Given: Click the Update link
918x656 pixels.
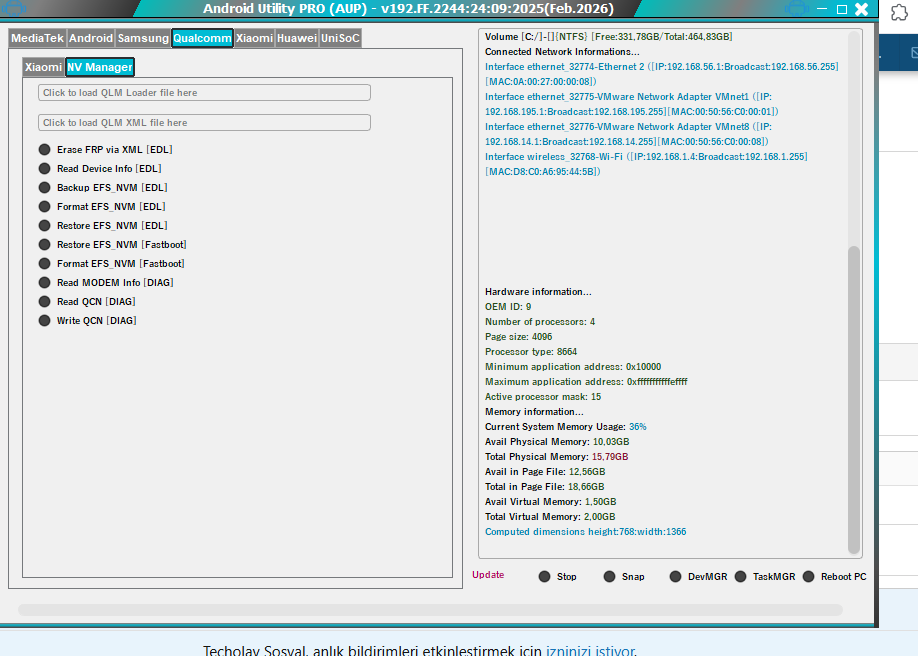Looking at the screenshot, I should pos(488,575).
